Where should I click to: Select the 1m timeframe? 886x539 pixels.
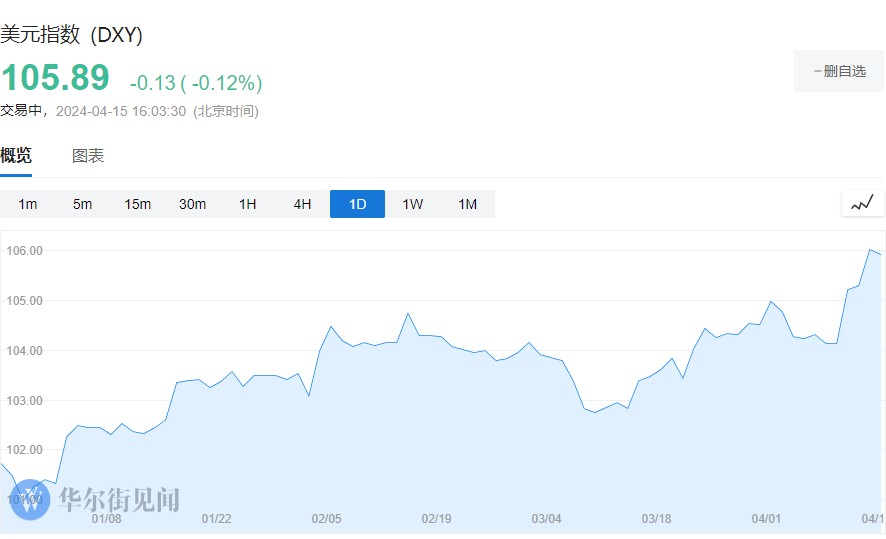click(x=28, y=204)
